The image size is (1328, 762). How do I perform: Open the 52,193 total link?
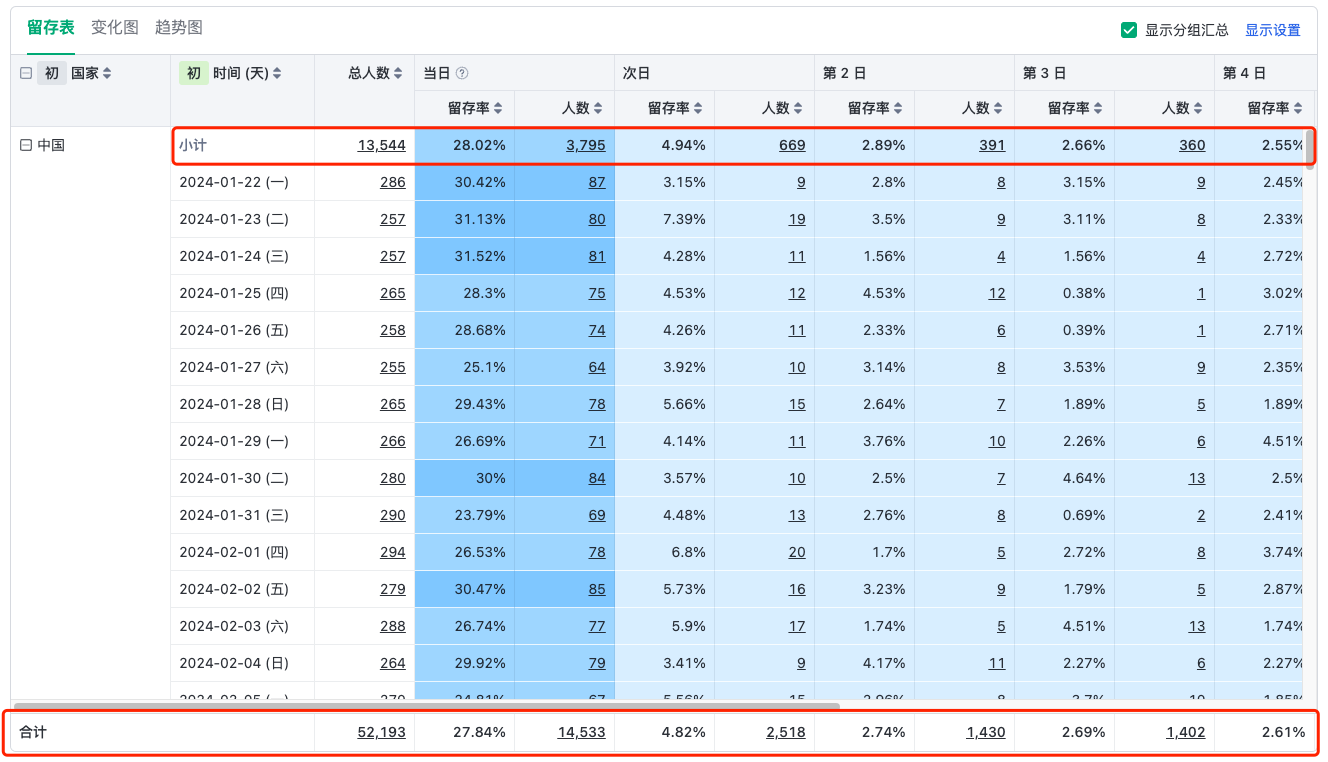pos(384,731)
